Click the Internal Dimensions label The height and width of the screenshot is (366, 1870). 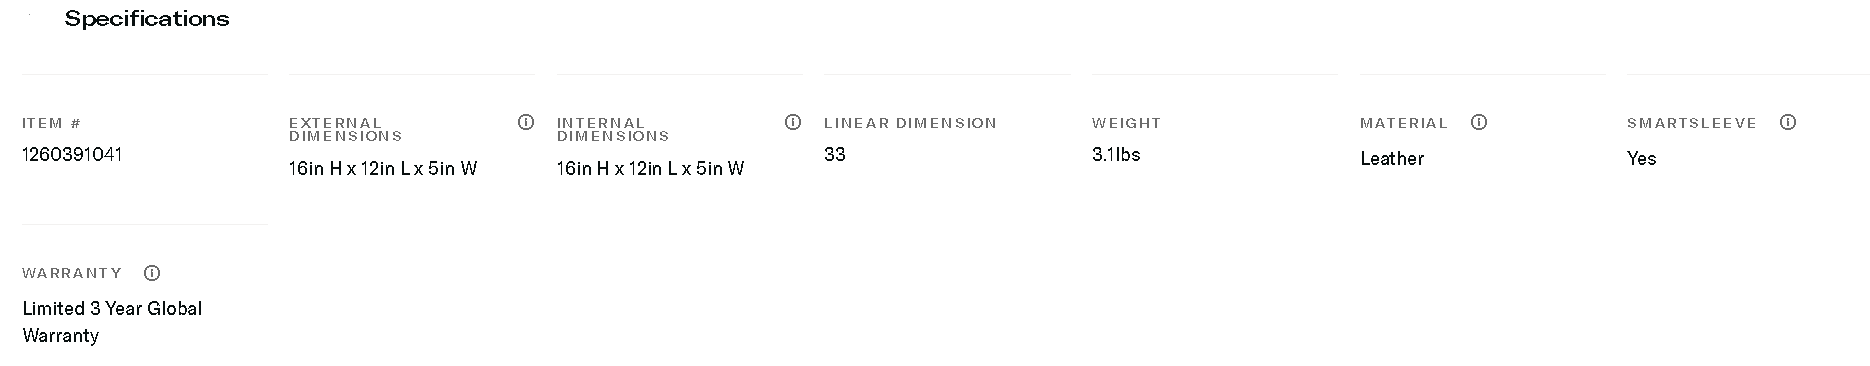613,129
